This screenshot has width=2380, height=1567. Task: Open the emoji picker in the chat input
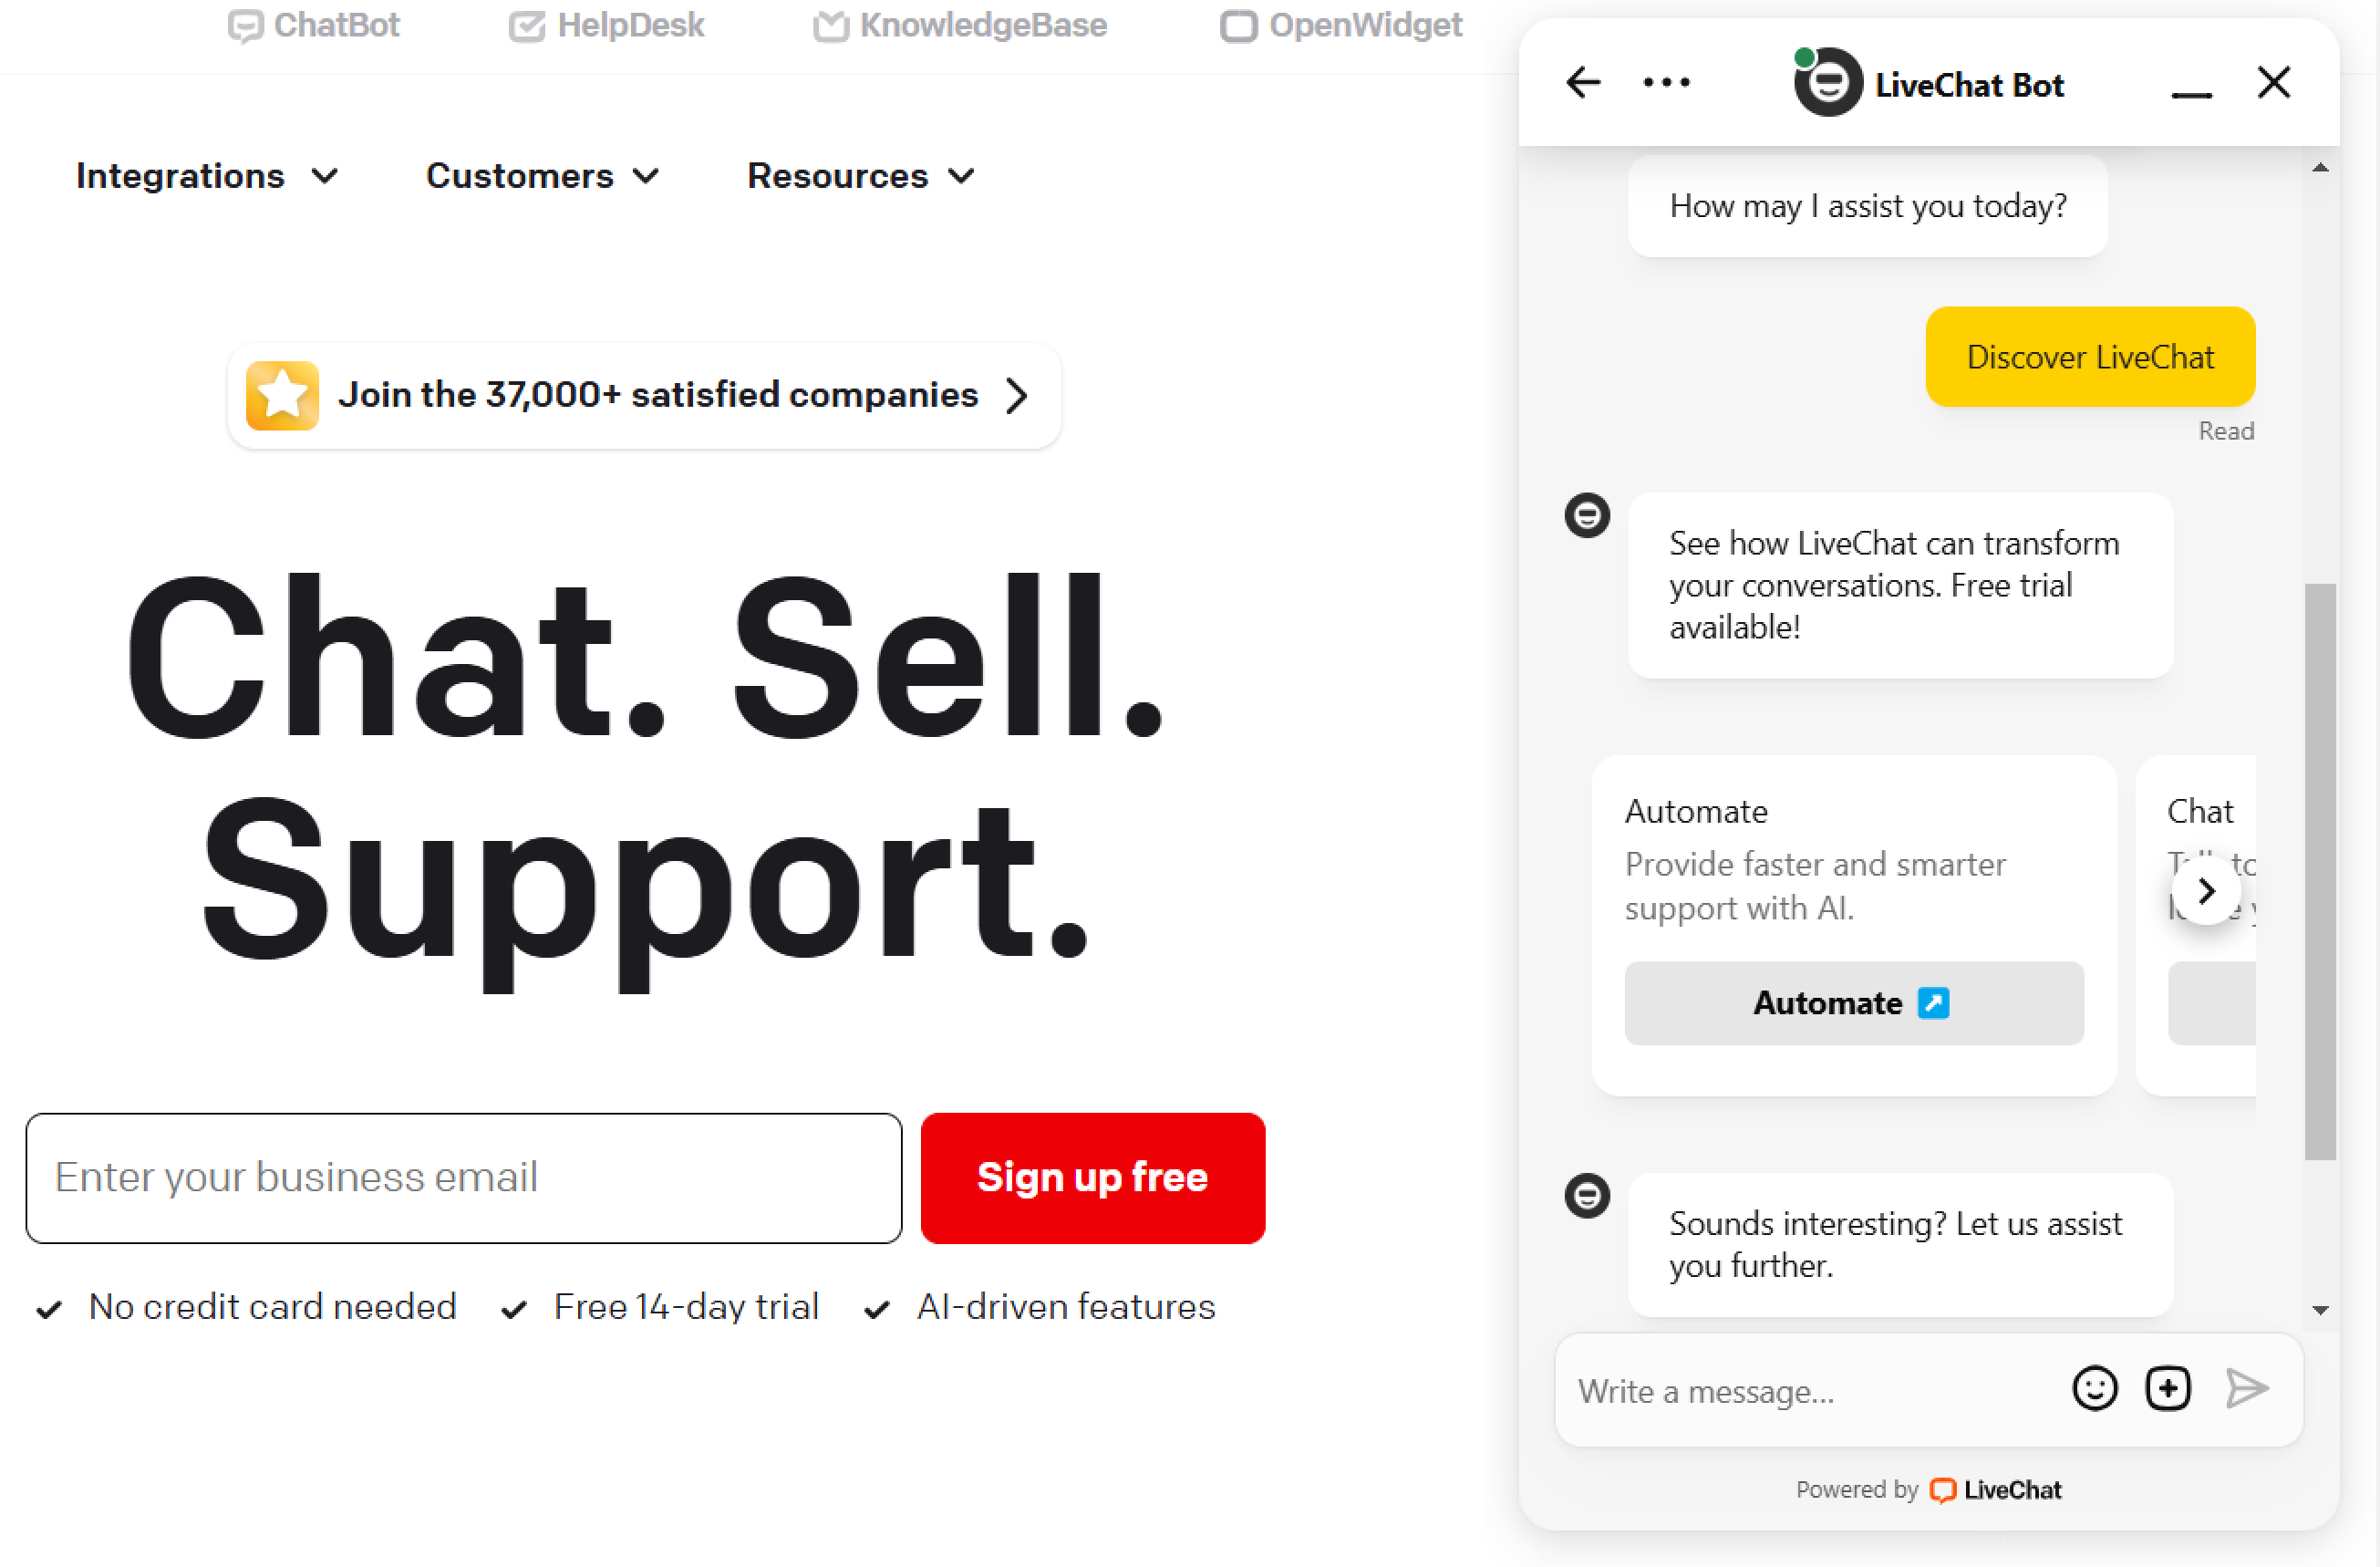point(2096,1388)
